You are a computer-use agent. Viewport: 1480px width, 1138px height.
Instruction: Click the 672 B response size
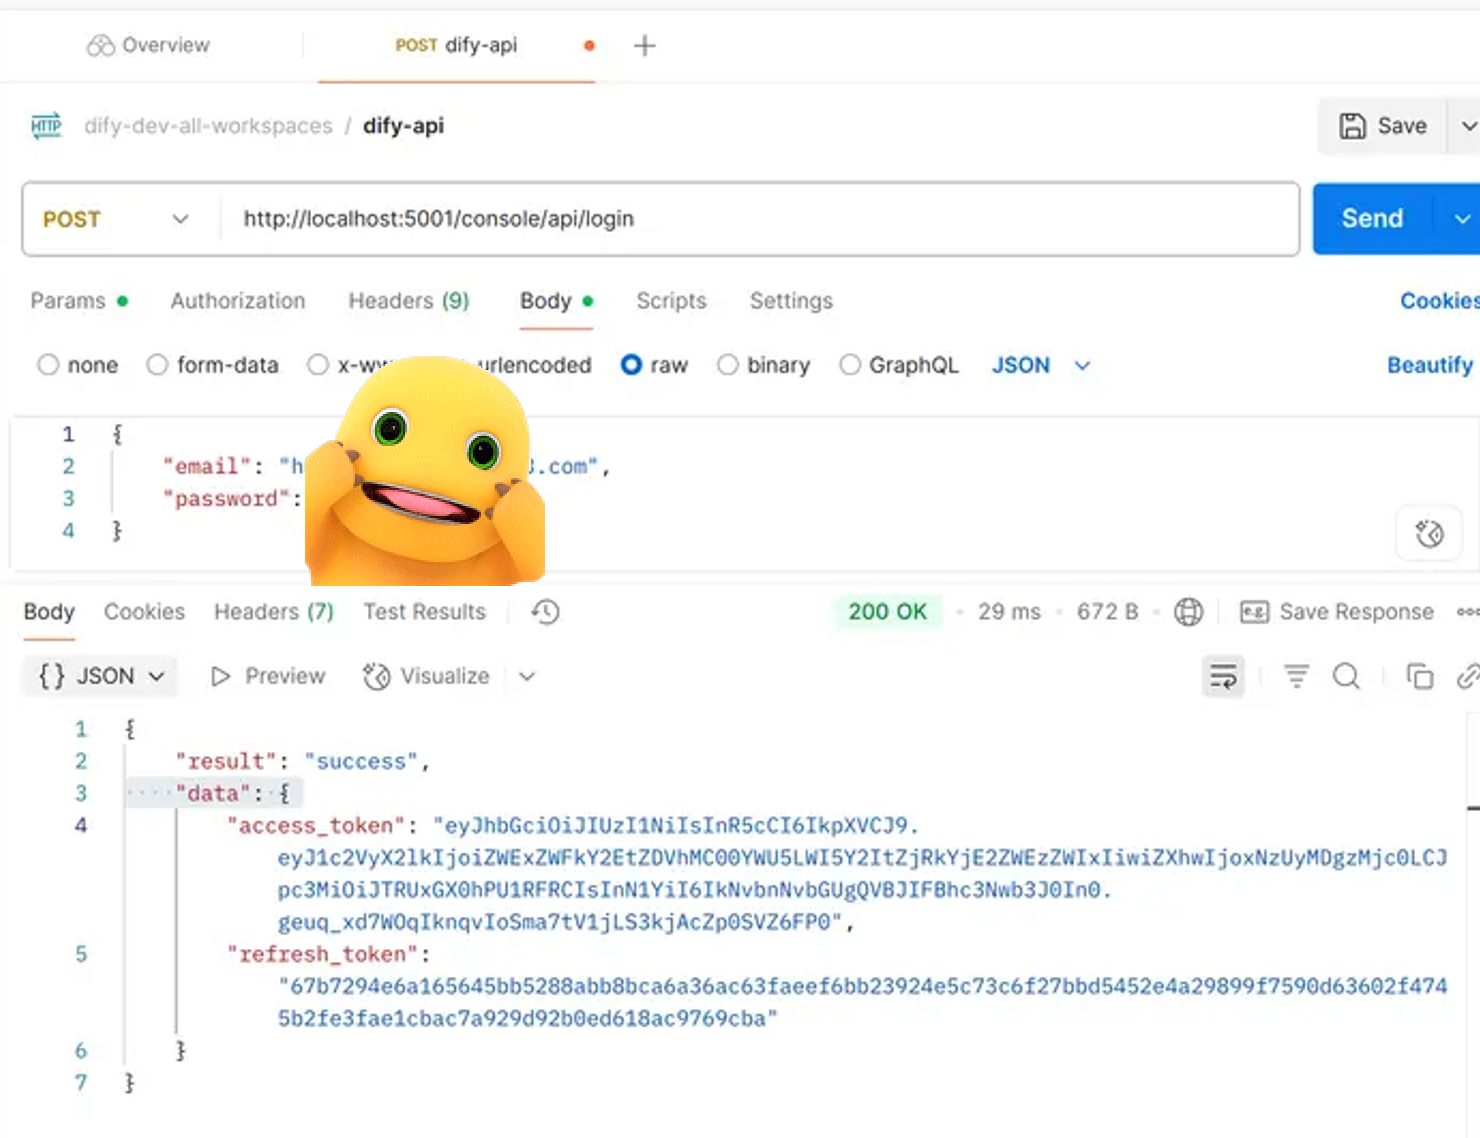coord(1107,612)
